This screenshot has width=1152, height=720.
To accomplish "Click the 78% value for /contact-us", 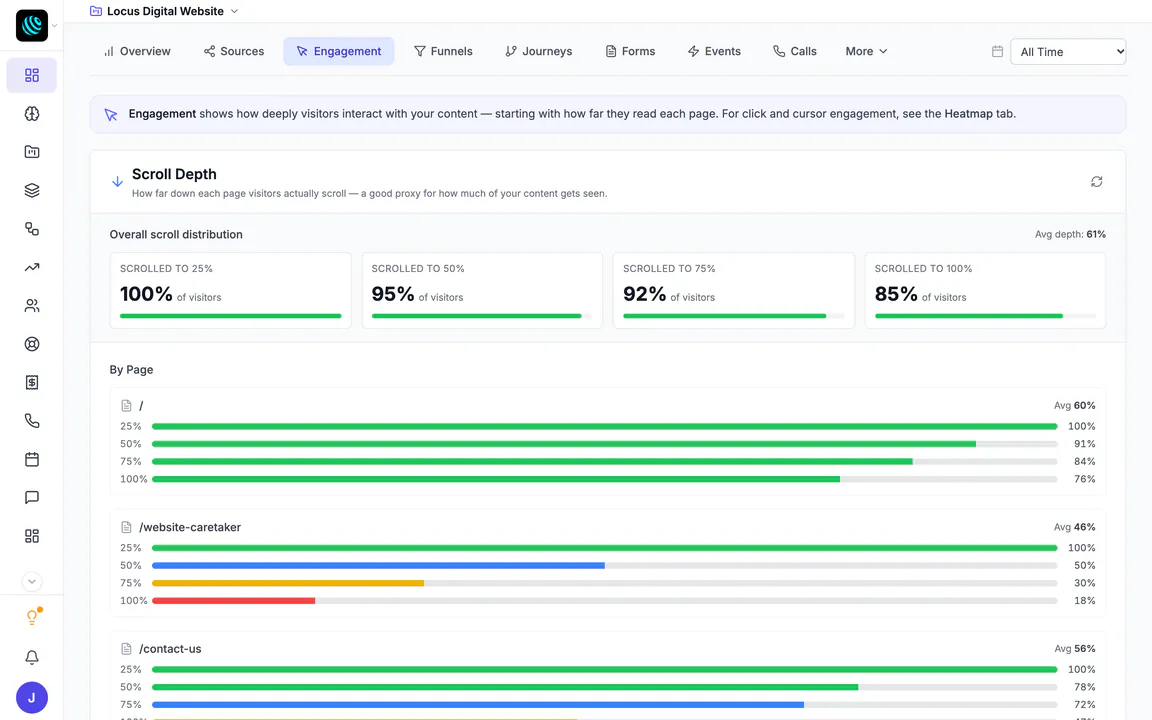I will click(x=1084, y=687).
